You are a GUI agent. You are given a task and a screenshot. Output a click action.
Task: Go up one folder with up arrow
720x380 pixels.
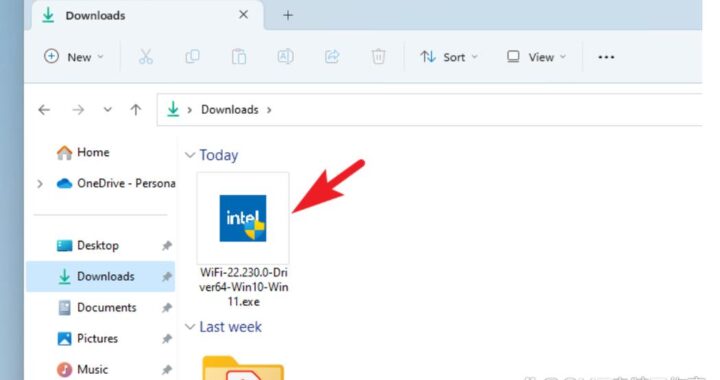pyautogui.click(x=135, y=110)
